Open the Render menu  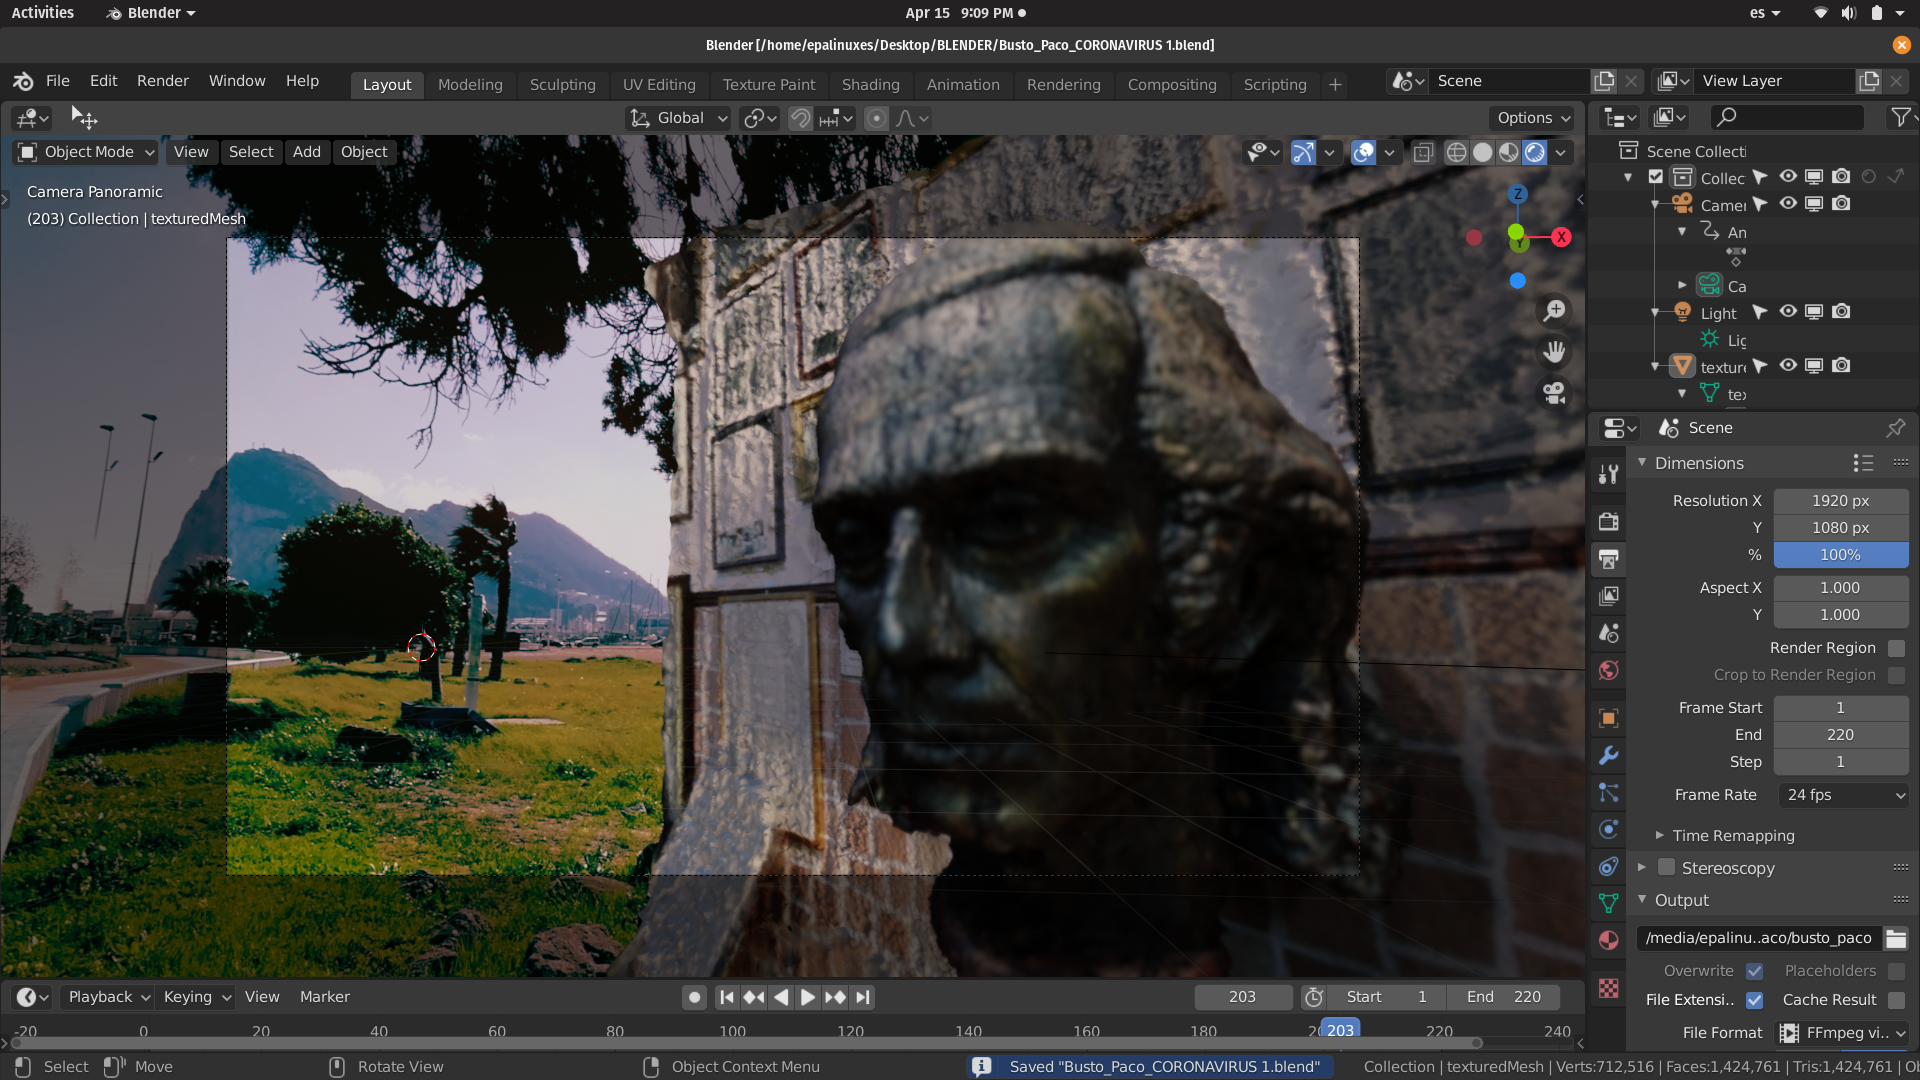(162, 81)
